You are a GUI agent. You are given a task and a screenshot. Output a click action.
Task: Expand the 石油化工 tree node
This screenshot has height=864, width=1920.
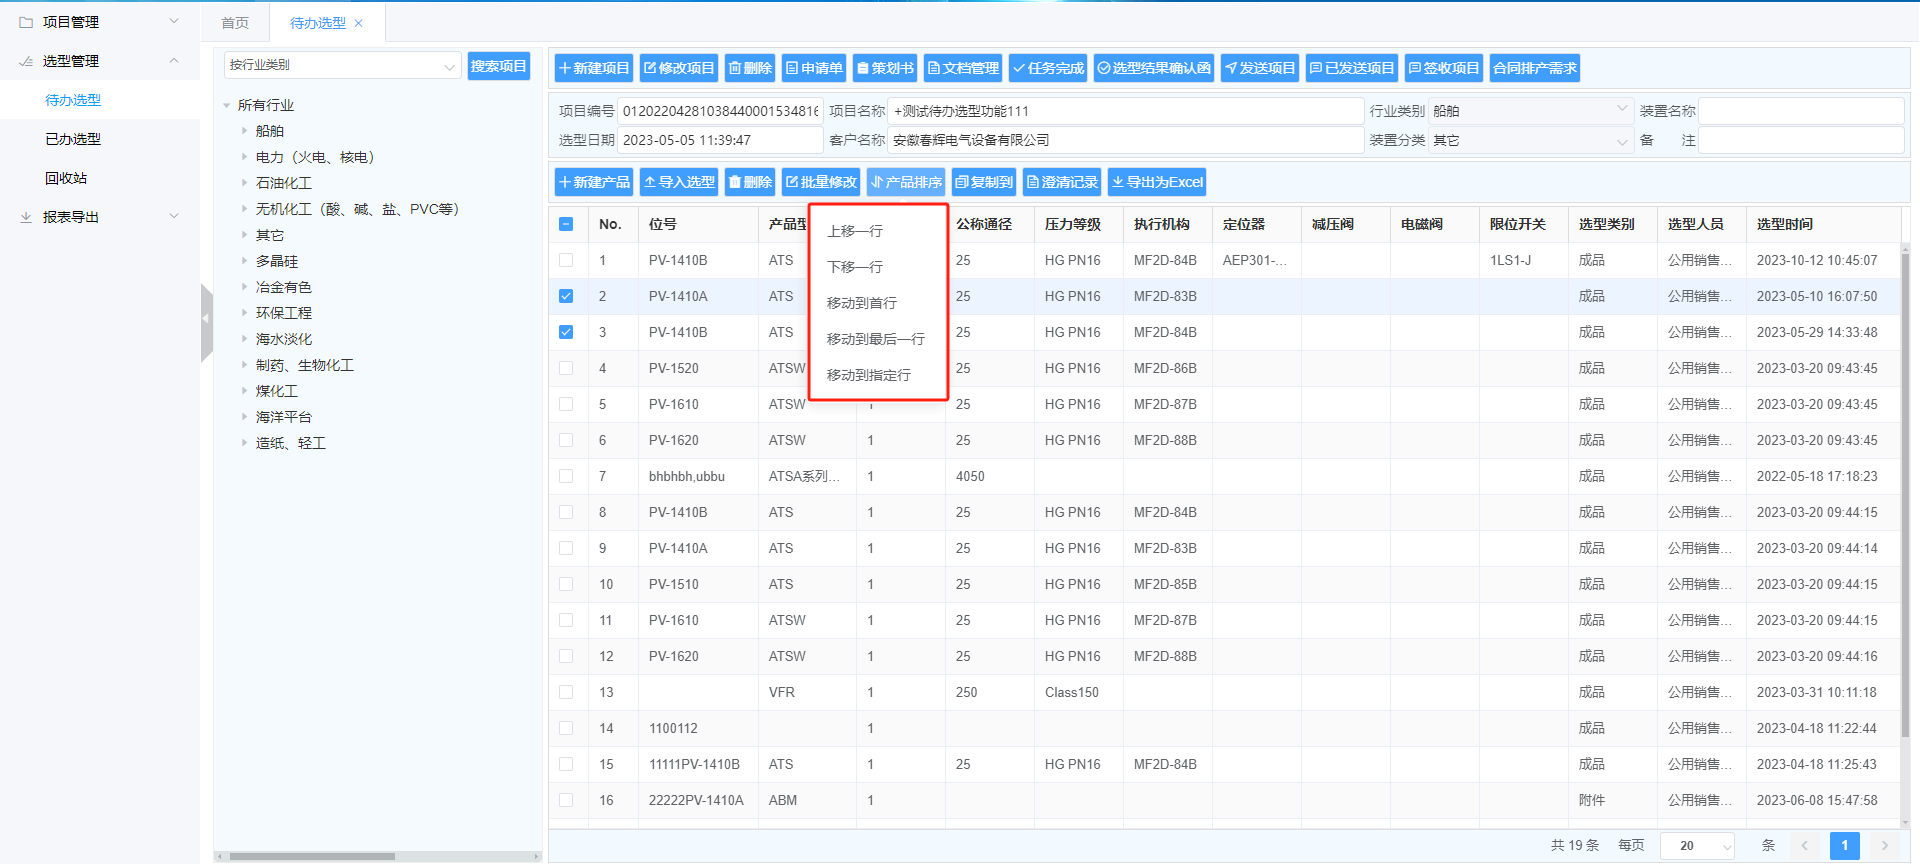tap(244, 183)
